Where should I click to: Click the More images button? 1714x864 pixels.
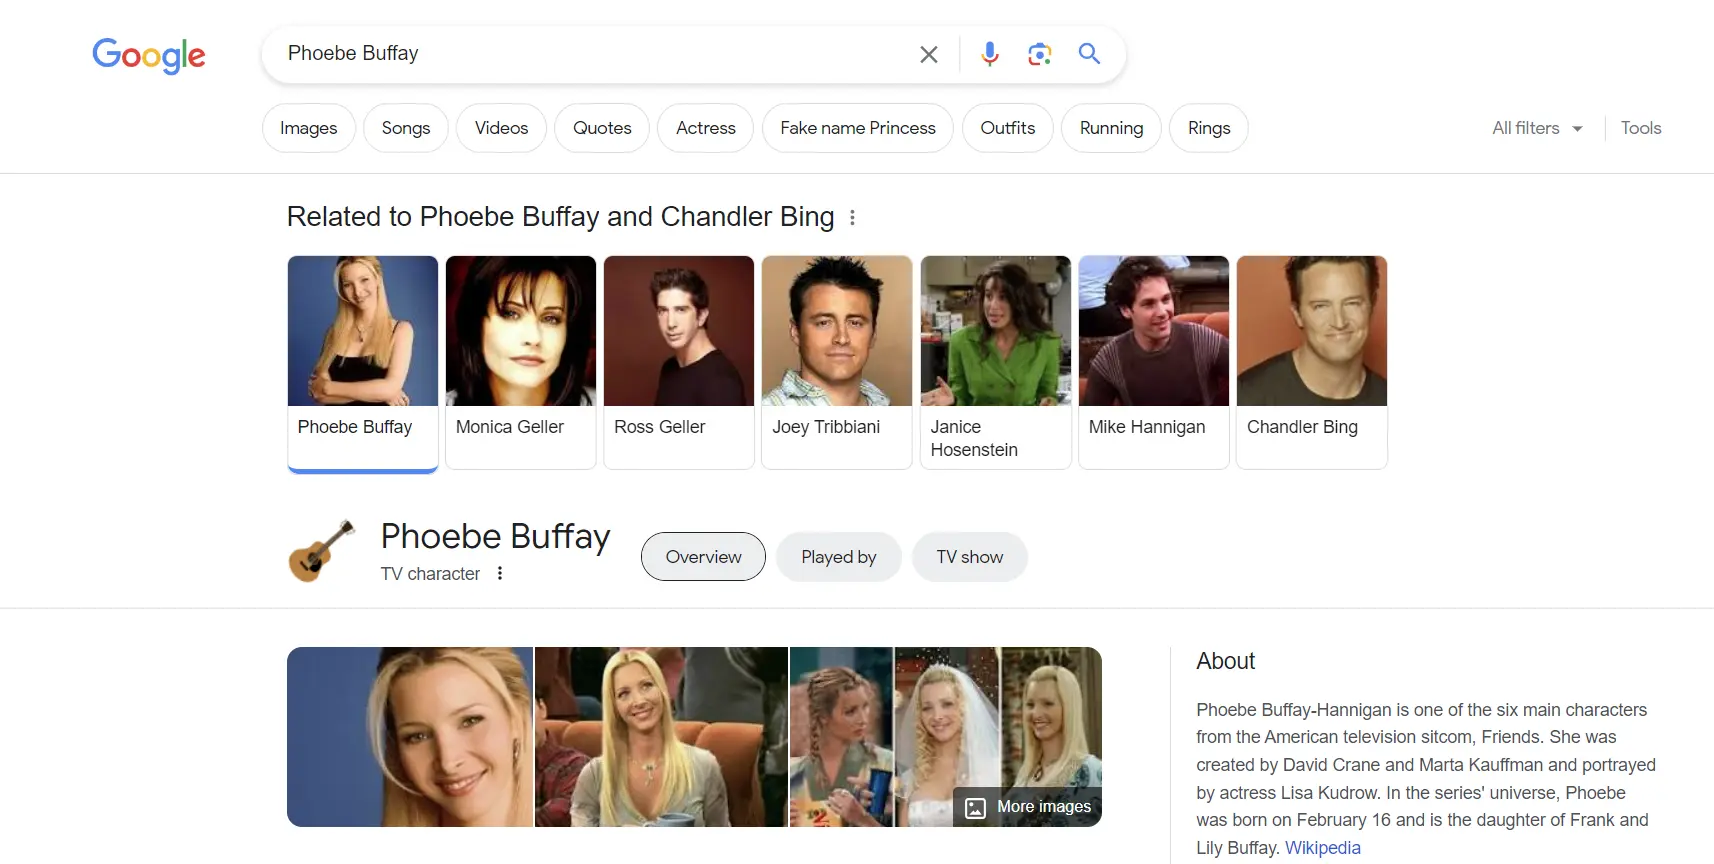(1028, 807)
